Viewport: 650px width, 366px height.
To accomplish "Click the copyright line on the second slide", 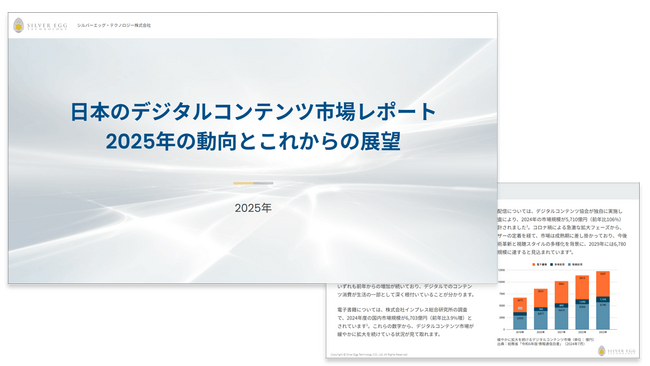I will pyautogui.click(x=369, y=354).
